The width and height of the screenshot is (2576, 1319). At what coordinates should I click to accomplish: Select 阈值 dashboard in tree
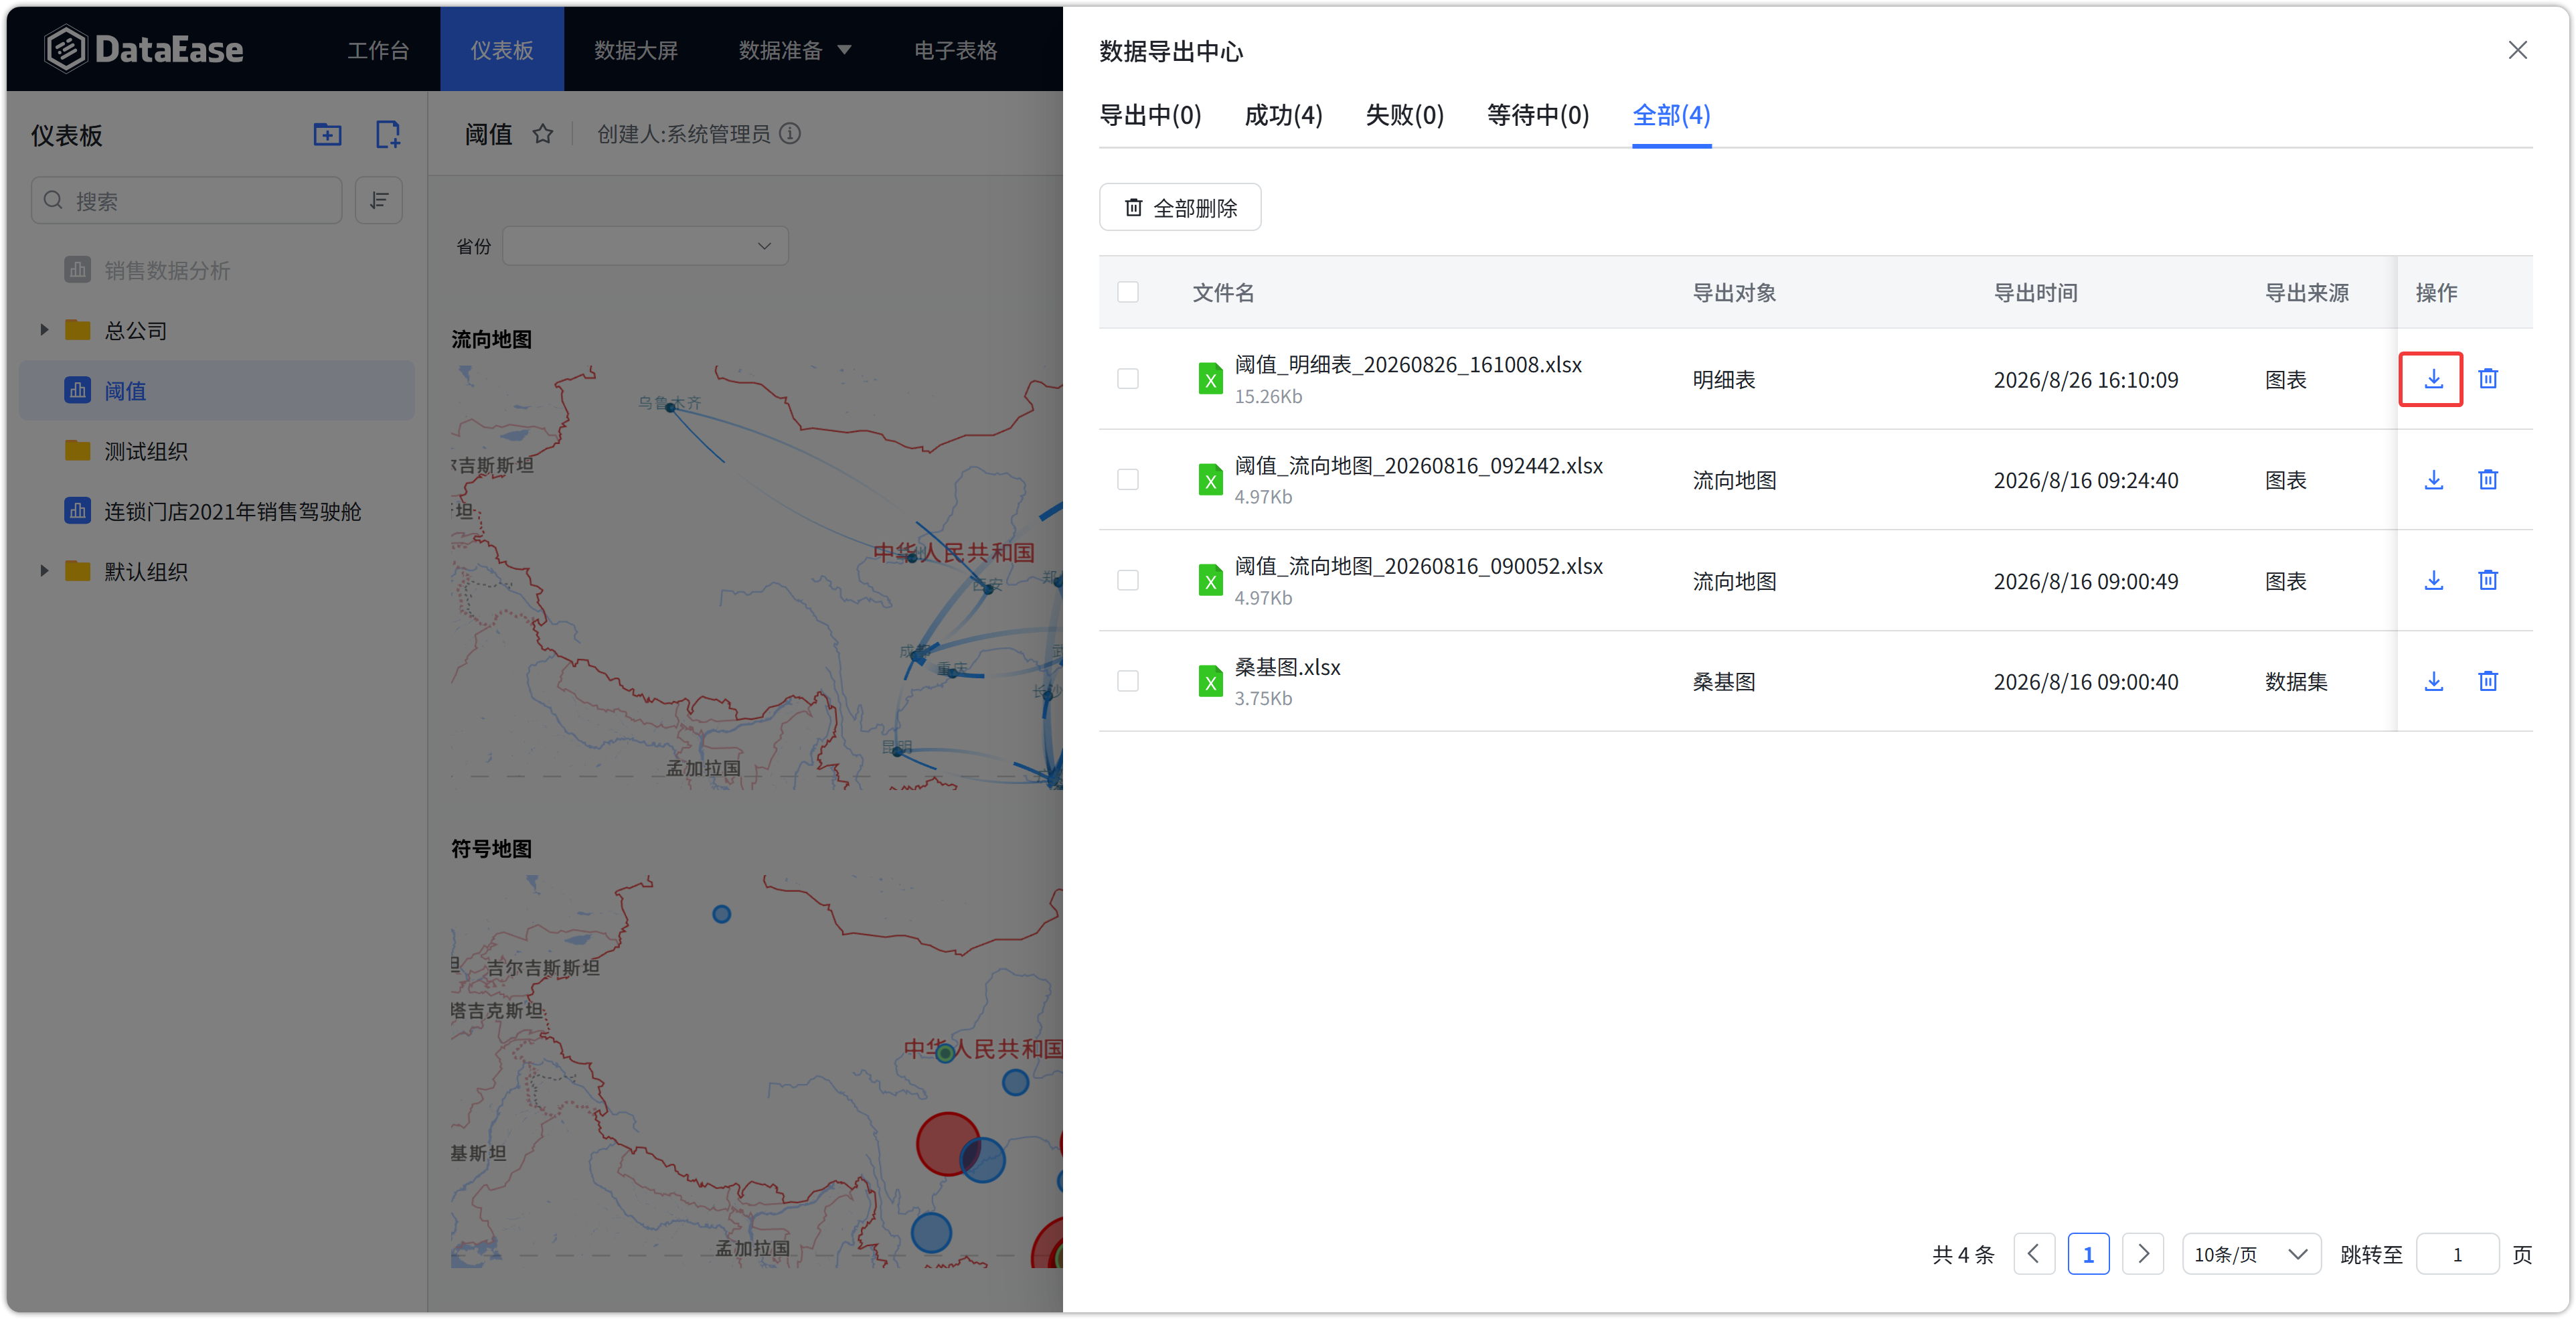click(217, 391)
